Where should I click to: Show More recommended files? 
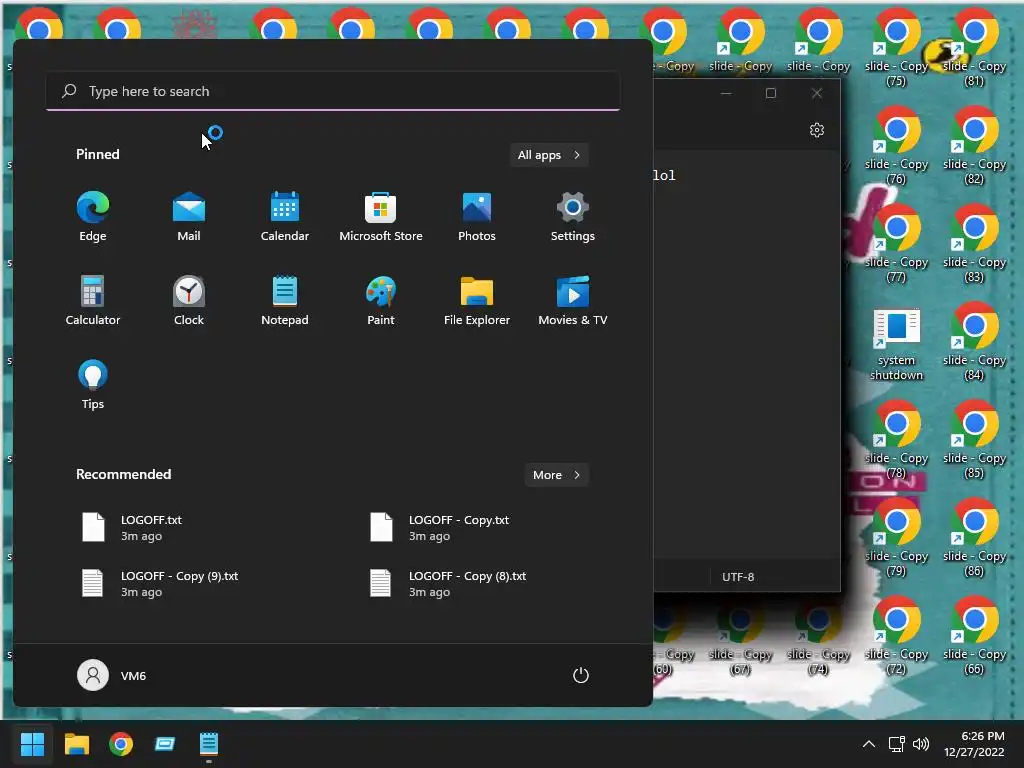(x=556, y=475)
